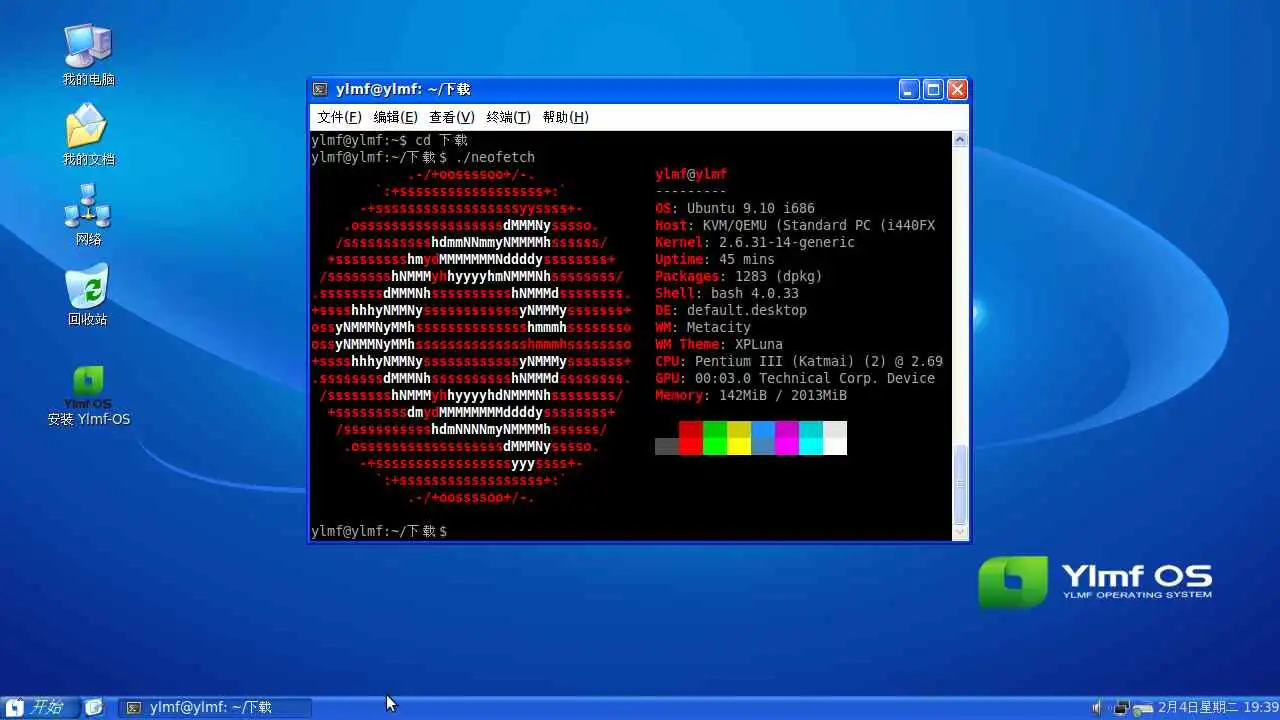Viewport: 1280px width, 720px height.
Task: Select the 网络 desktop icon
Action: [88, 214]
